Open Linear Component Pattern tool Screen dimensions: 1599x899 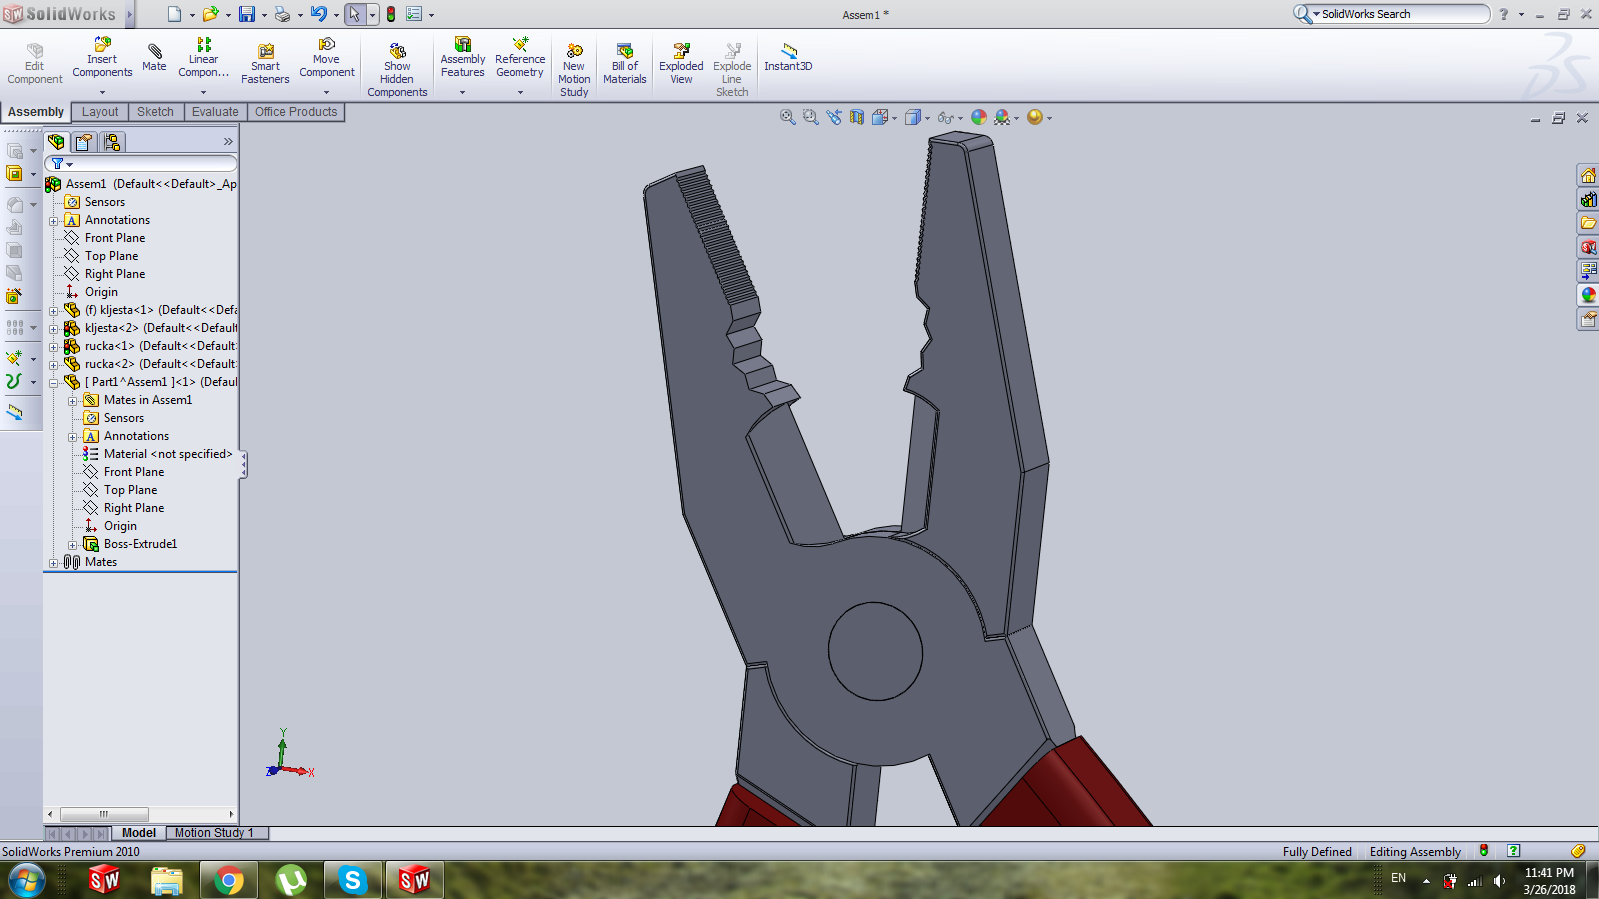[x=203, y=58]
